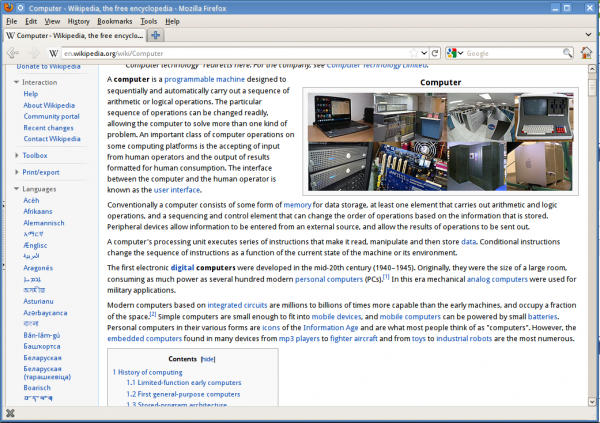Go to the Home page icon
This screenshot has width=600, height=423.
[x=586, y=53]
